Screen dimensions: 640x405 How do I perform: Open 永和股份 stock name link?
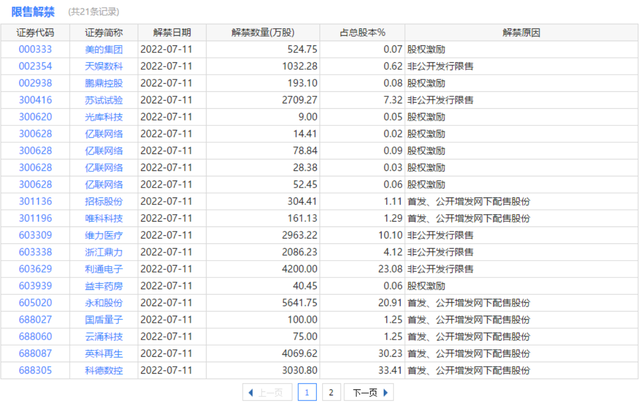[x=104, y=303]
